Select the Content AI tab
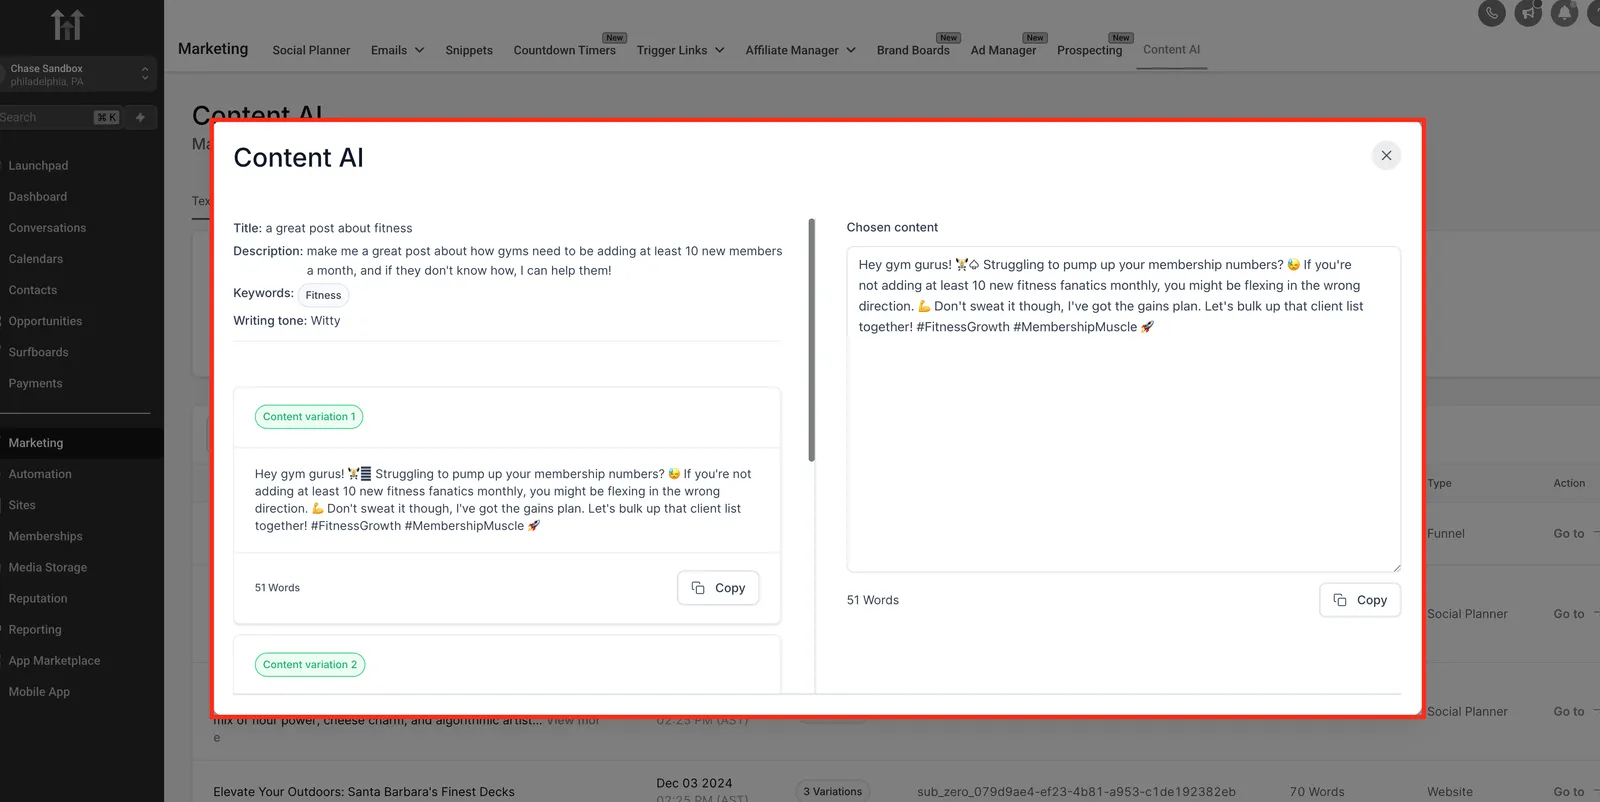Viewport: 1600px width, 802px height. [x=1172, y=50]
